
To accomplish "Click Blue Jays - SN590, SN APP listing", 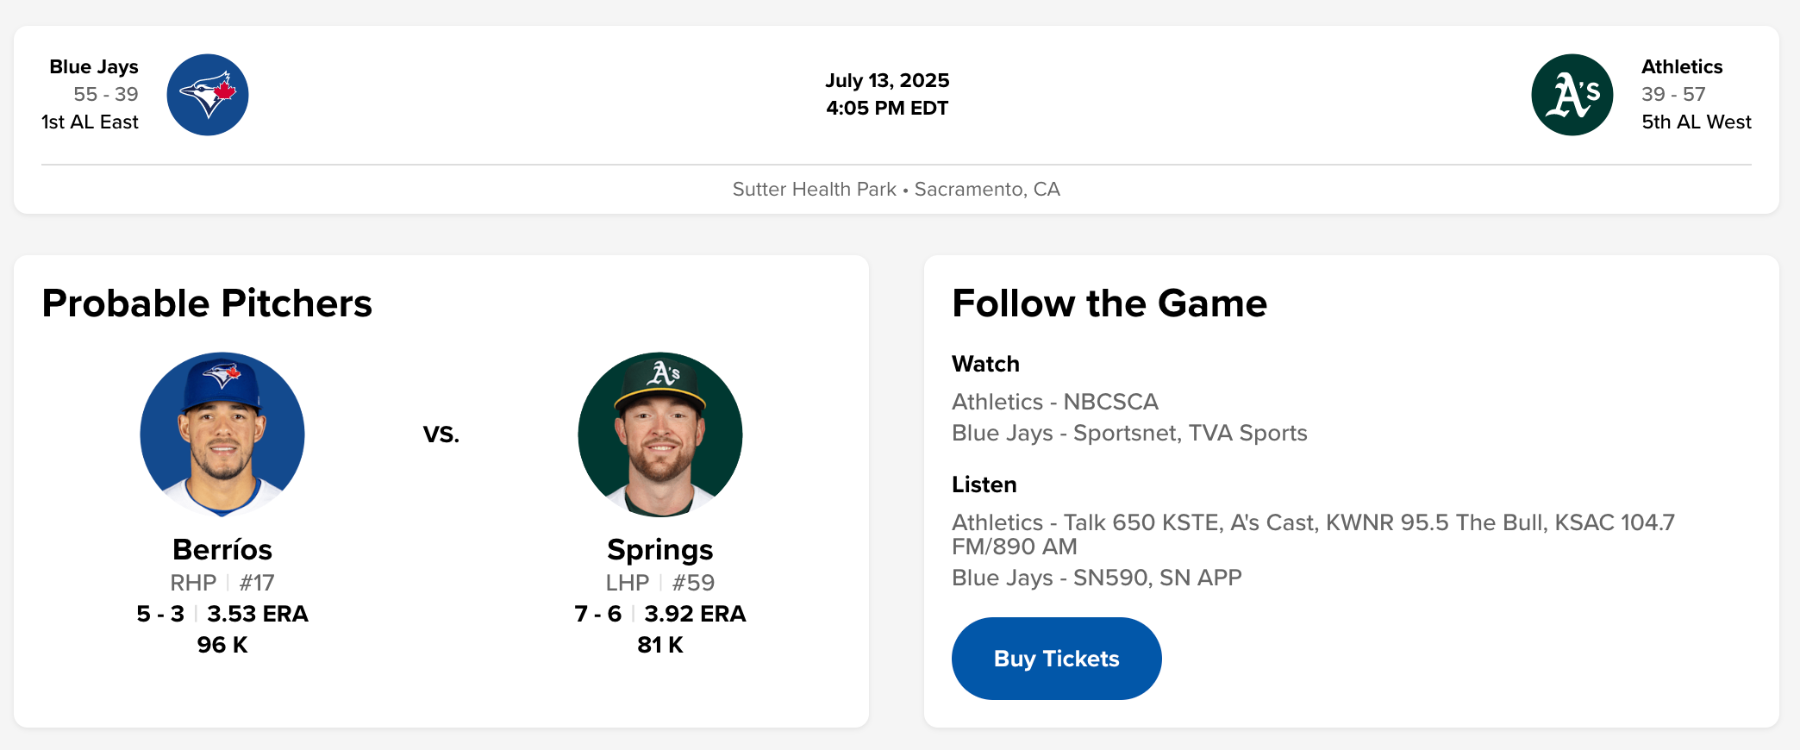I will (1097, 578).
